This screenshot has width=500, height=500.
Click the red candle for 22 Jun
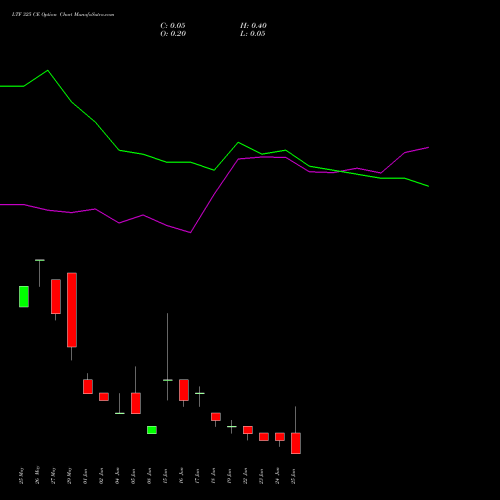point(248,430)
